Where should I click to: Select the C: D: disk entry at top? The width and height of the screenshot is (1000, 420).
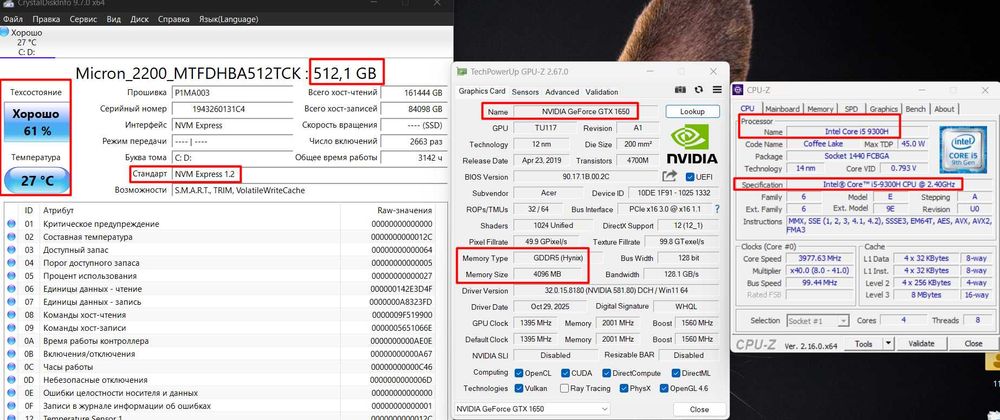tap(27, 42)
